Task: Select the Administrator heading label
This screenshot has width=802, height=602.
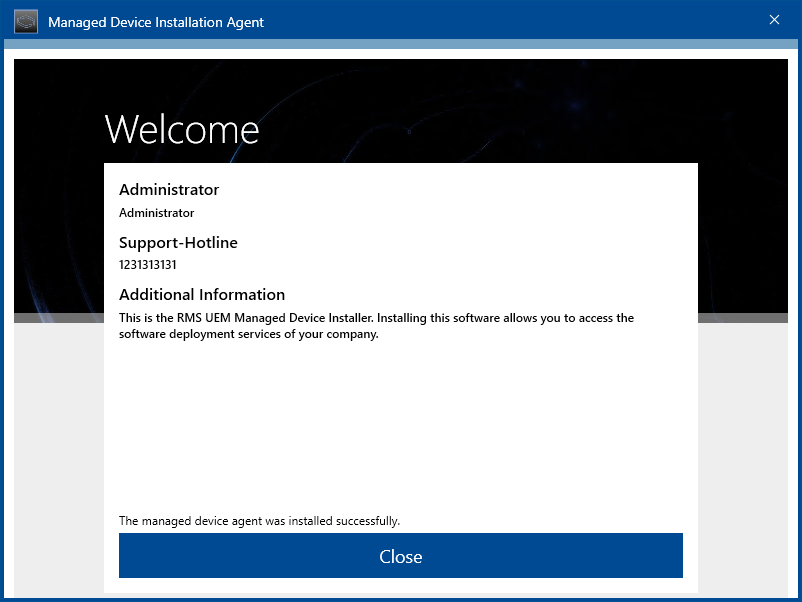Action: 169,190
